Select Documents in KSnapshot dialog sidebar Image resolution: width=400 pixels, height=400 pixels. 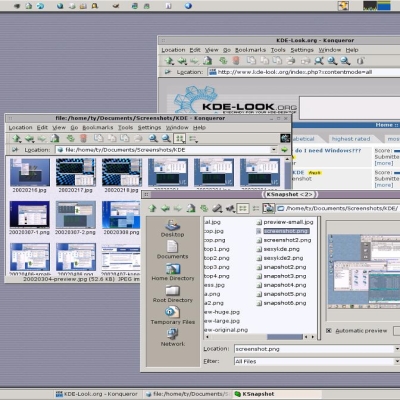[172, 250]
